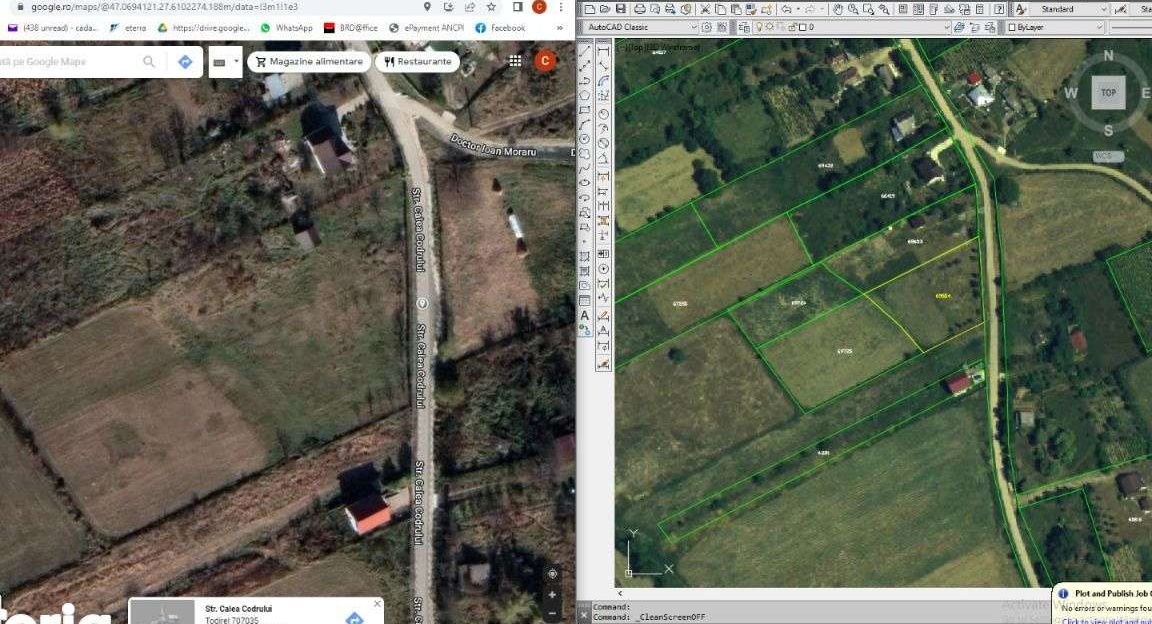Click the Copy icon in AutoCAD toolbar
The image size is (1152, 624).
720,9
